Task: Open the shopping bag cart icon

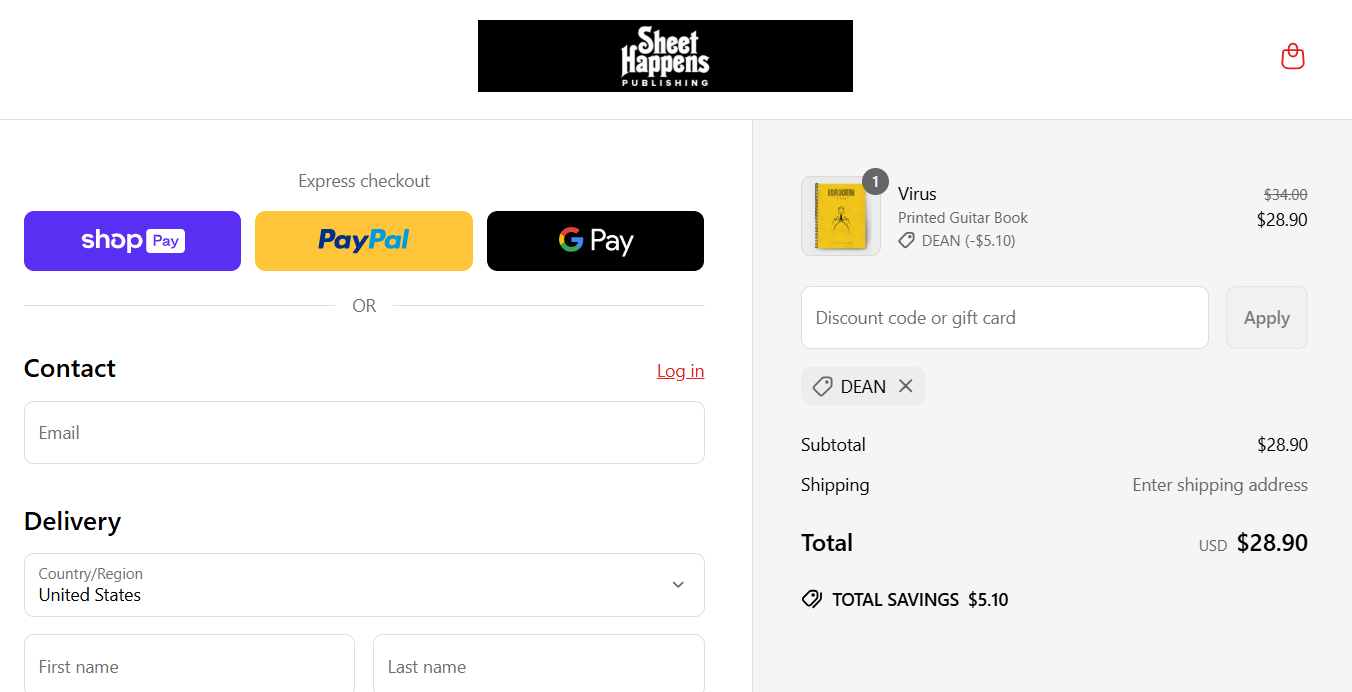Action: click(1293, 56)
